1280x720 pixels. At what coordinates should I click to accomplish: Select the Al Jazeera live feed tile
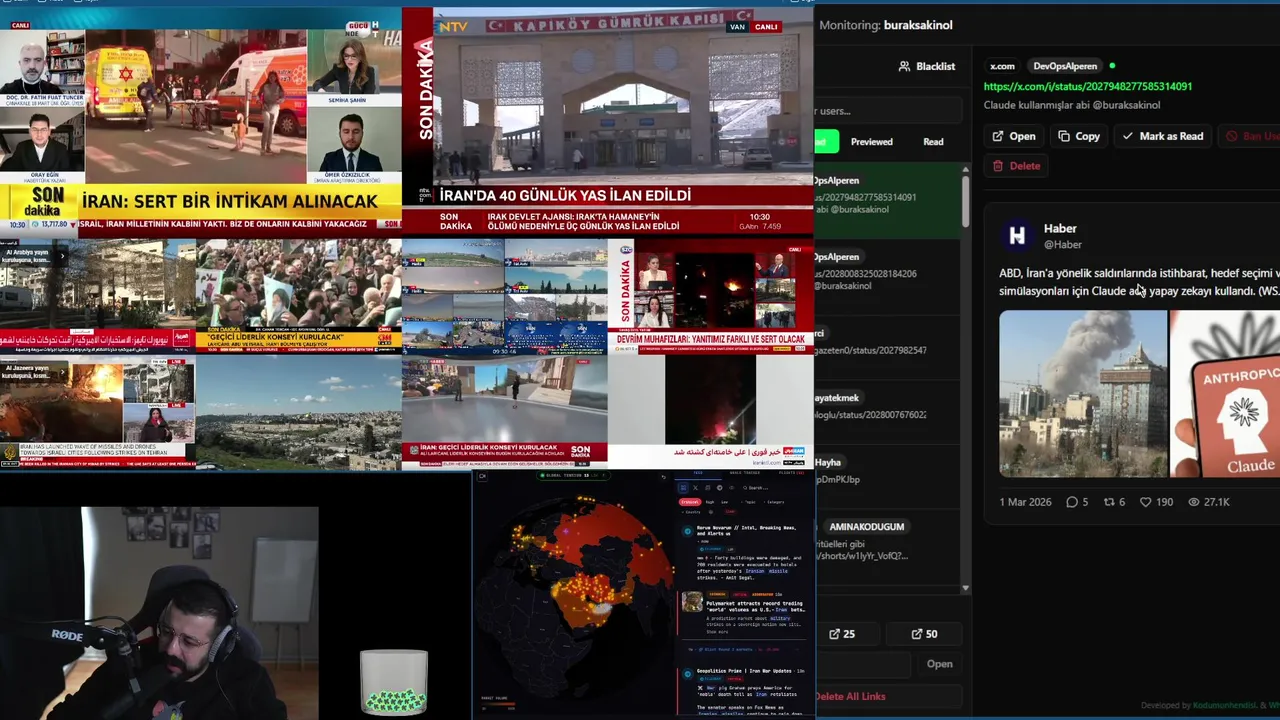point(98,412)
